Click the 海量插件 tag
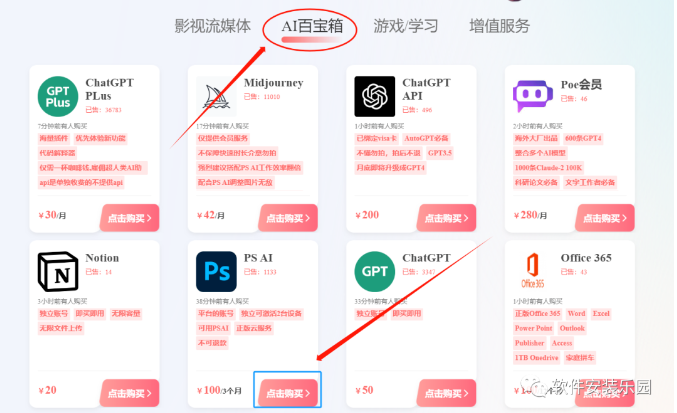Screen dimensions: 677x413 pyautogui.click(x=54, y=138)
